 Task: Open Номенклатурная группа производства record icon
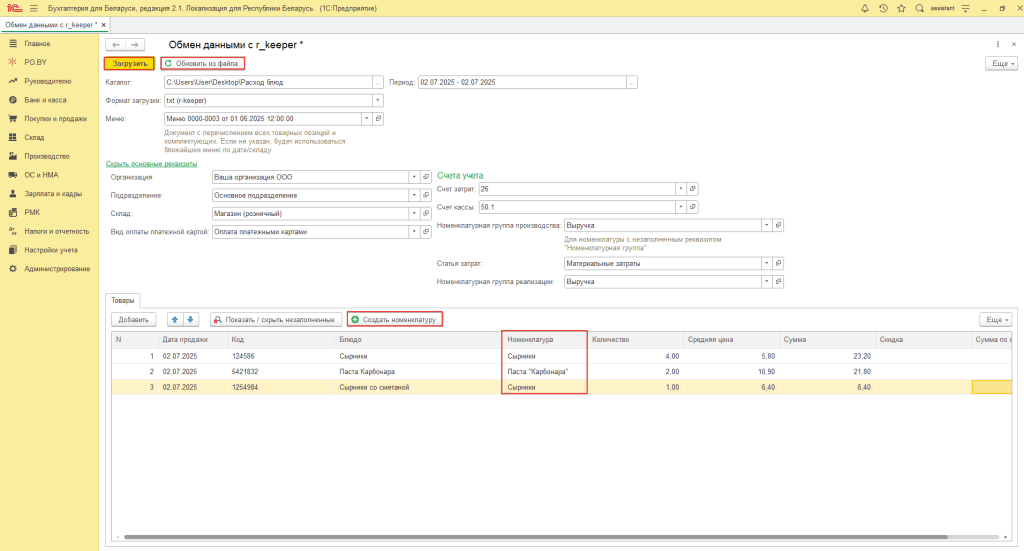pyautogui.click(x=778, y=225)
